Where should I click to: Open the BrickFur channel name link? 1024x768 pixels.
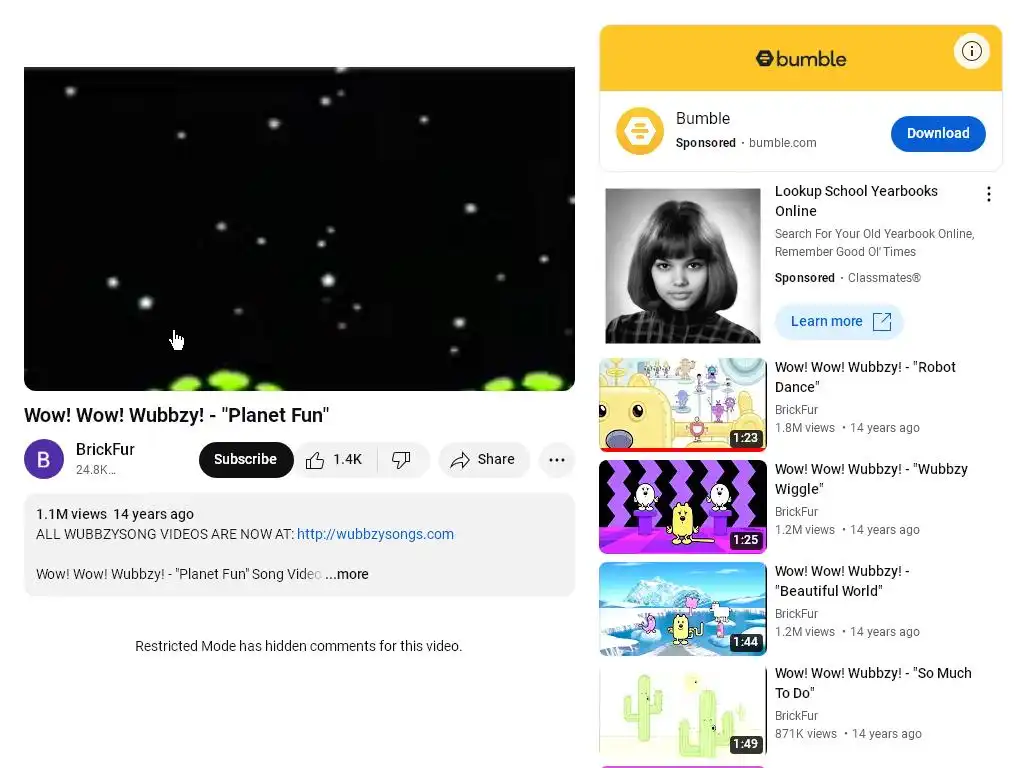pos(105,449)
